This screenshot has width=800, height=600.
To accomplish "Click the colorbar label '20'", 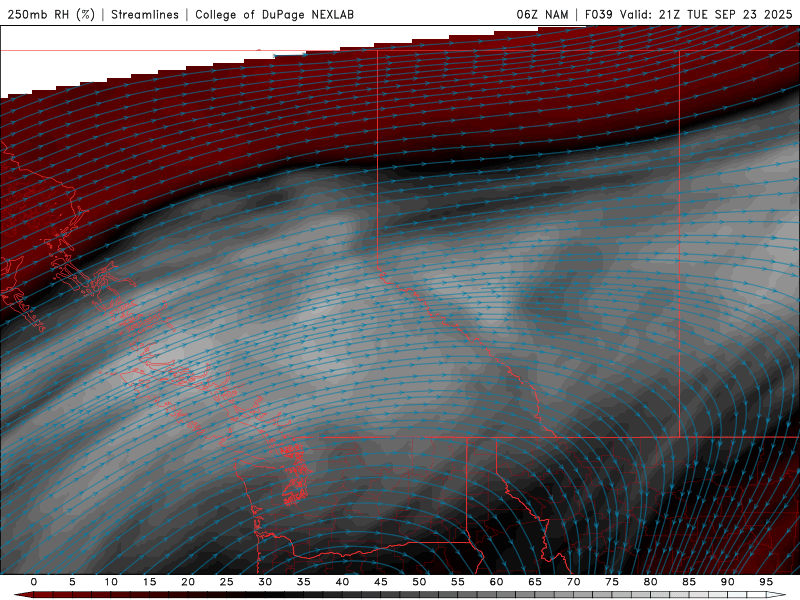I will tap(188, 582).
